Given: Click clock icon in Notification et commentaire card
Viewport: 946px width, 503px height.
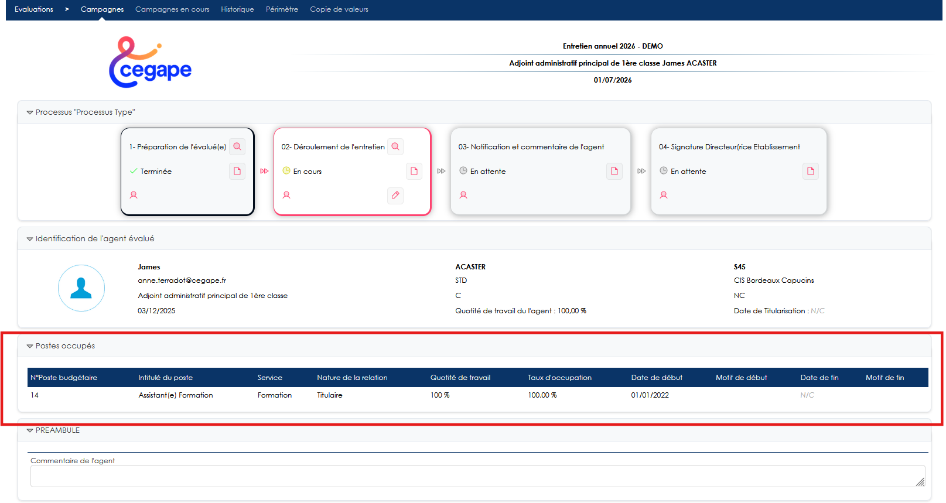Looking at the screenshot, I should [x=463, y=171].
